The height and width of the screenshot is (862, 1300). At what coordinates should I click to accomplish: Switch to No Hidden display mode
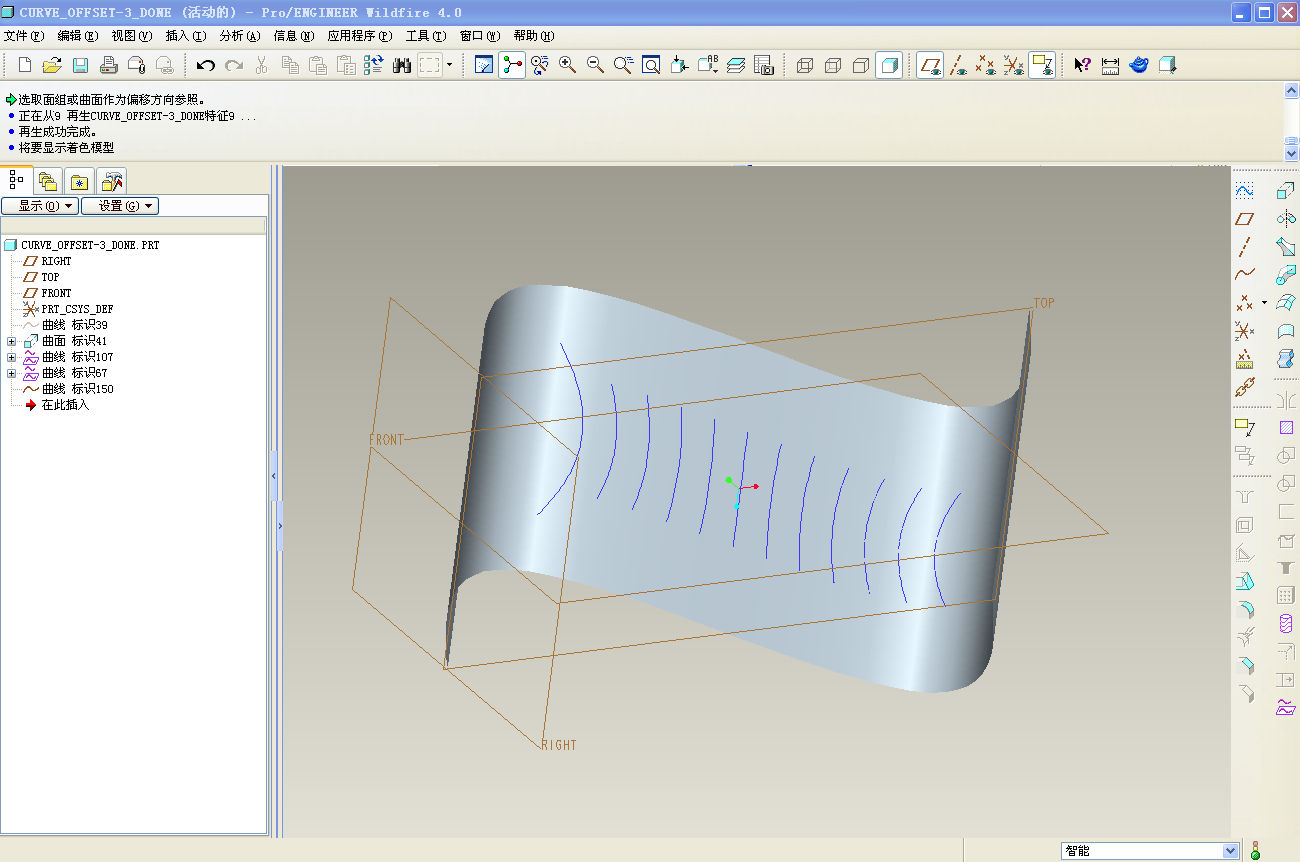(861, 65)
